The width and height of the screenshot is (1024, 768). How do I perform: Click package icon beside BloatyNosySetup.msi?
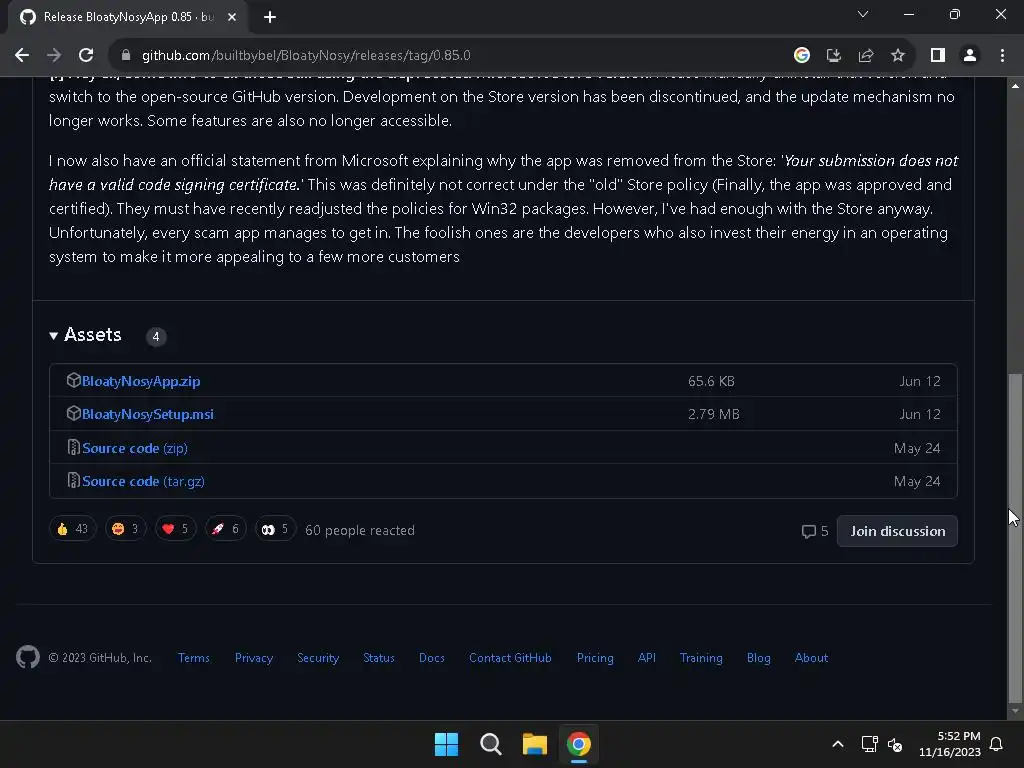[x=73, y=413]
